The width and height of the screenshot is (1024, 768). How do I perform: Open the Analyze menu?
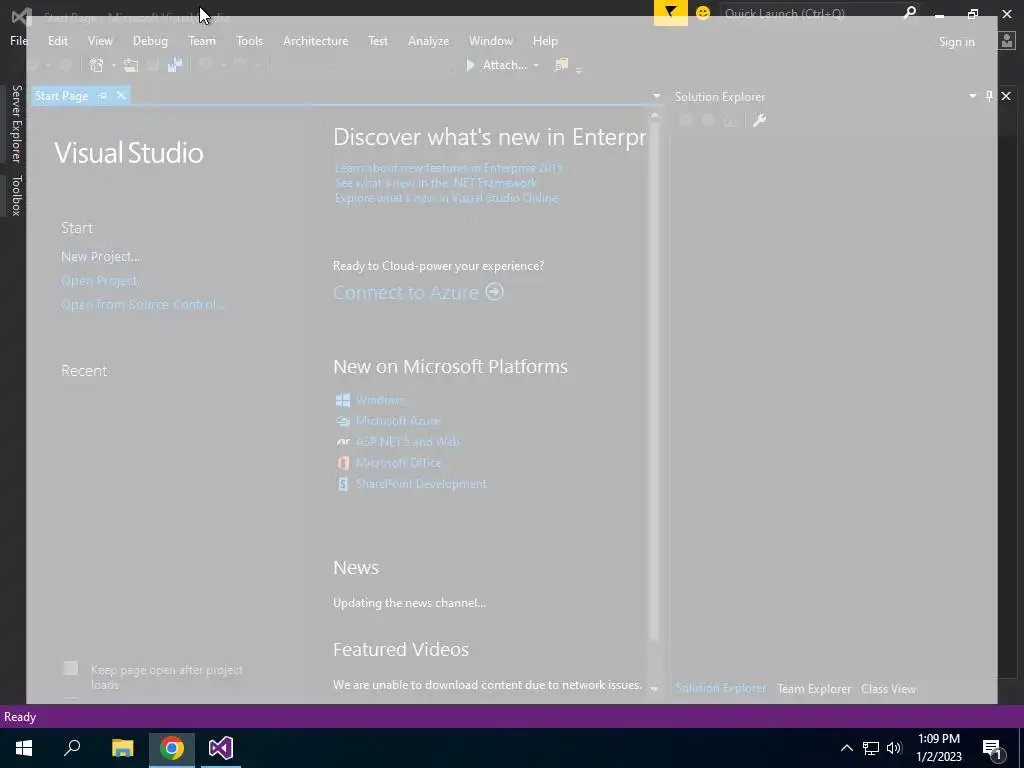[428, 40]
